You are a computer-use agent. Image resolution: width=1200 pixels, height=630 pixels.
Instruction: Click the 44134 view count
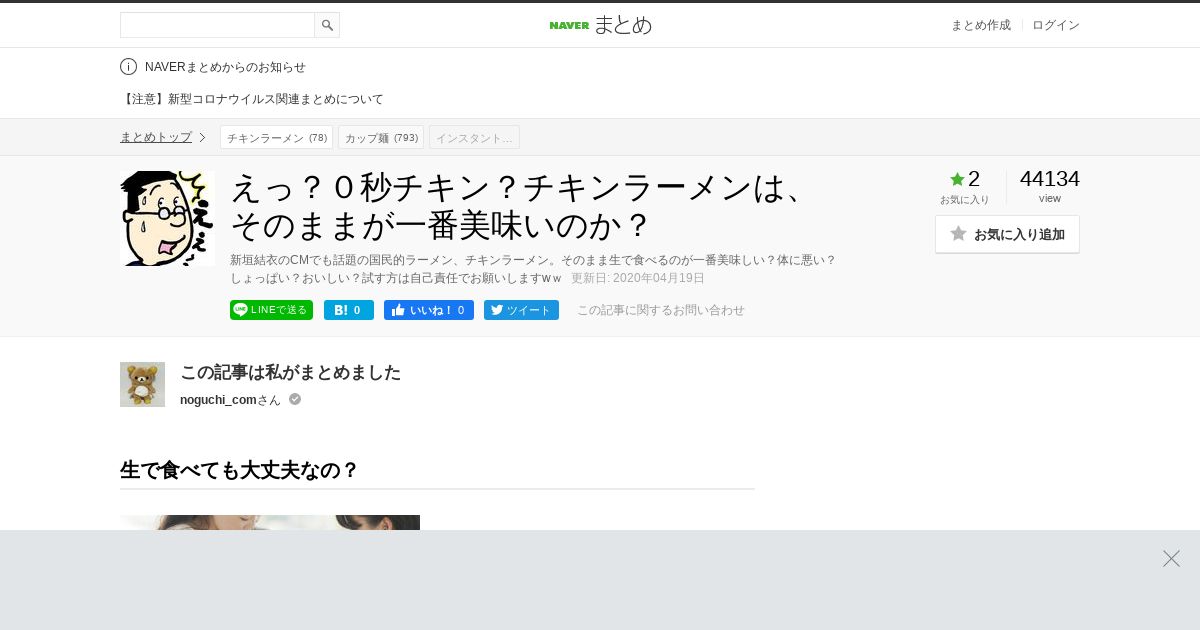point(1050,179)
